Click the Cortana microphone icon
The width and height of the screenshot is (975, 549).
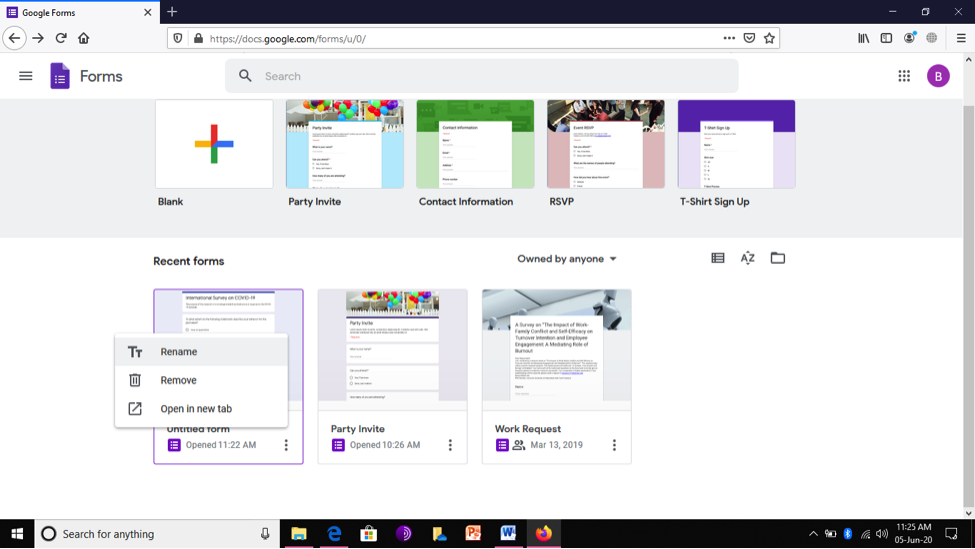265,534
